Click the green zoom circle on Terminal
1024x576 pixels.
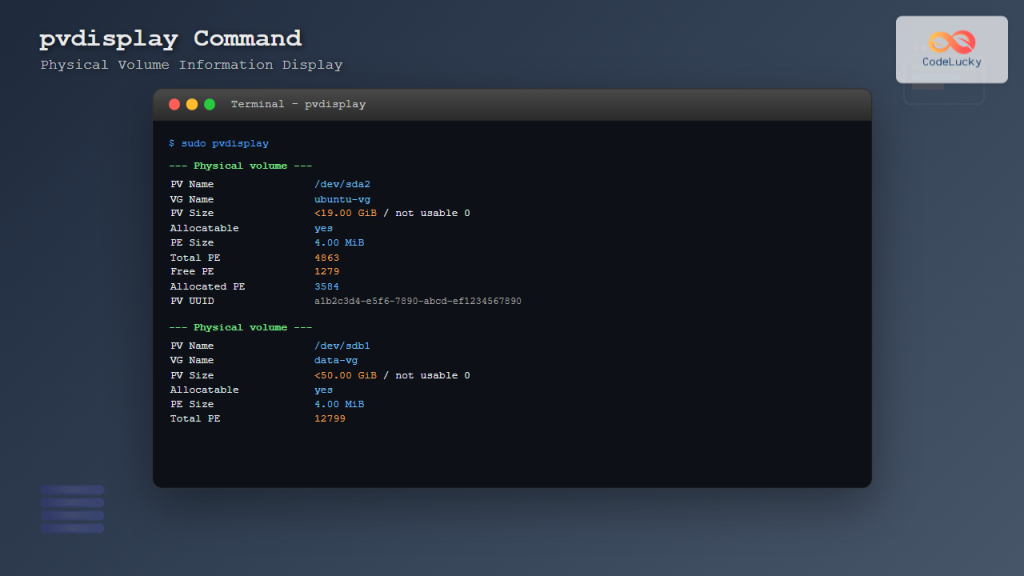click(209, 103)
